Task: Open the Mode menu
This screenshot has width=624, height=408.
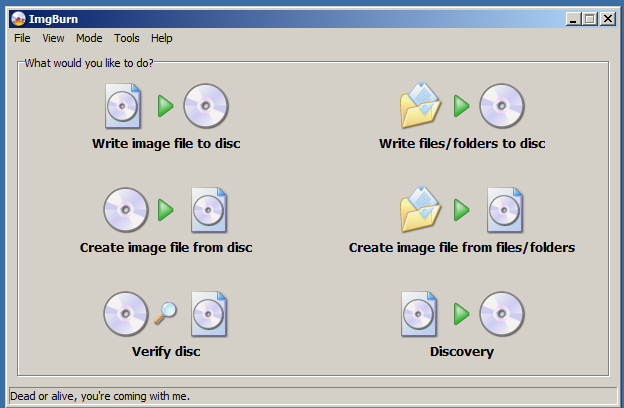Action: (x=89, y=38)
